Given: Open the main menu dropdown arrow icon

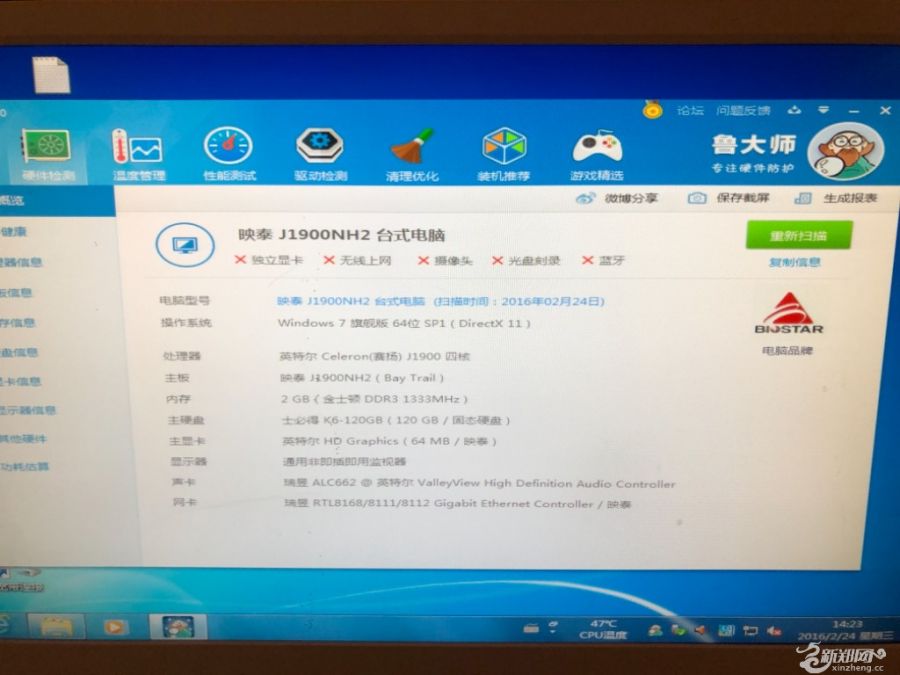Looking at the screenshot, I should tap(824, 110).
